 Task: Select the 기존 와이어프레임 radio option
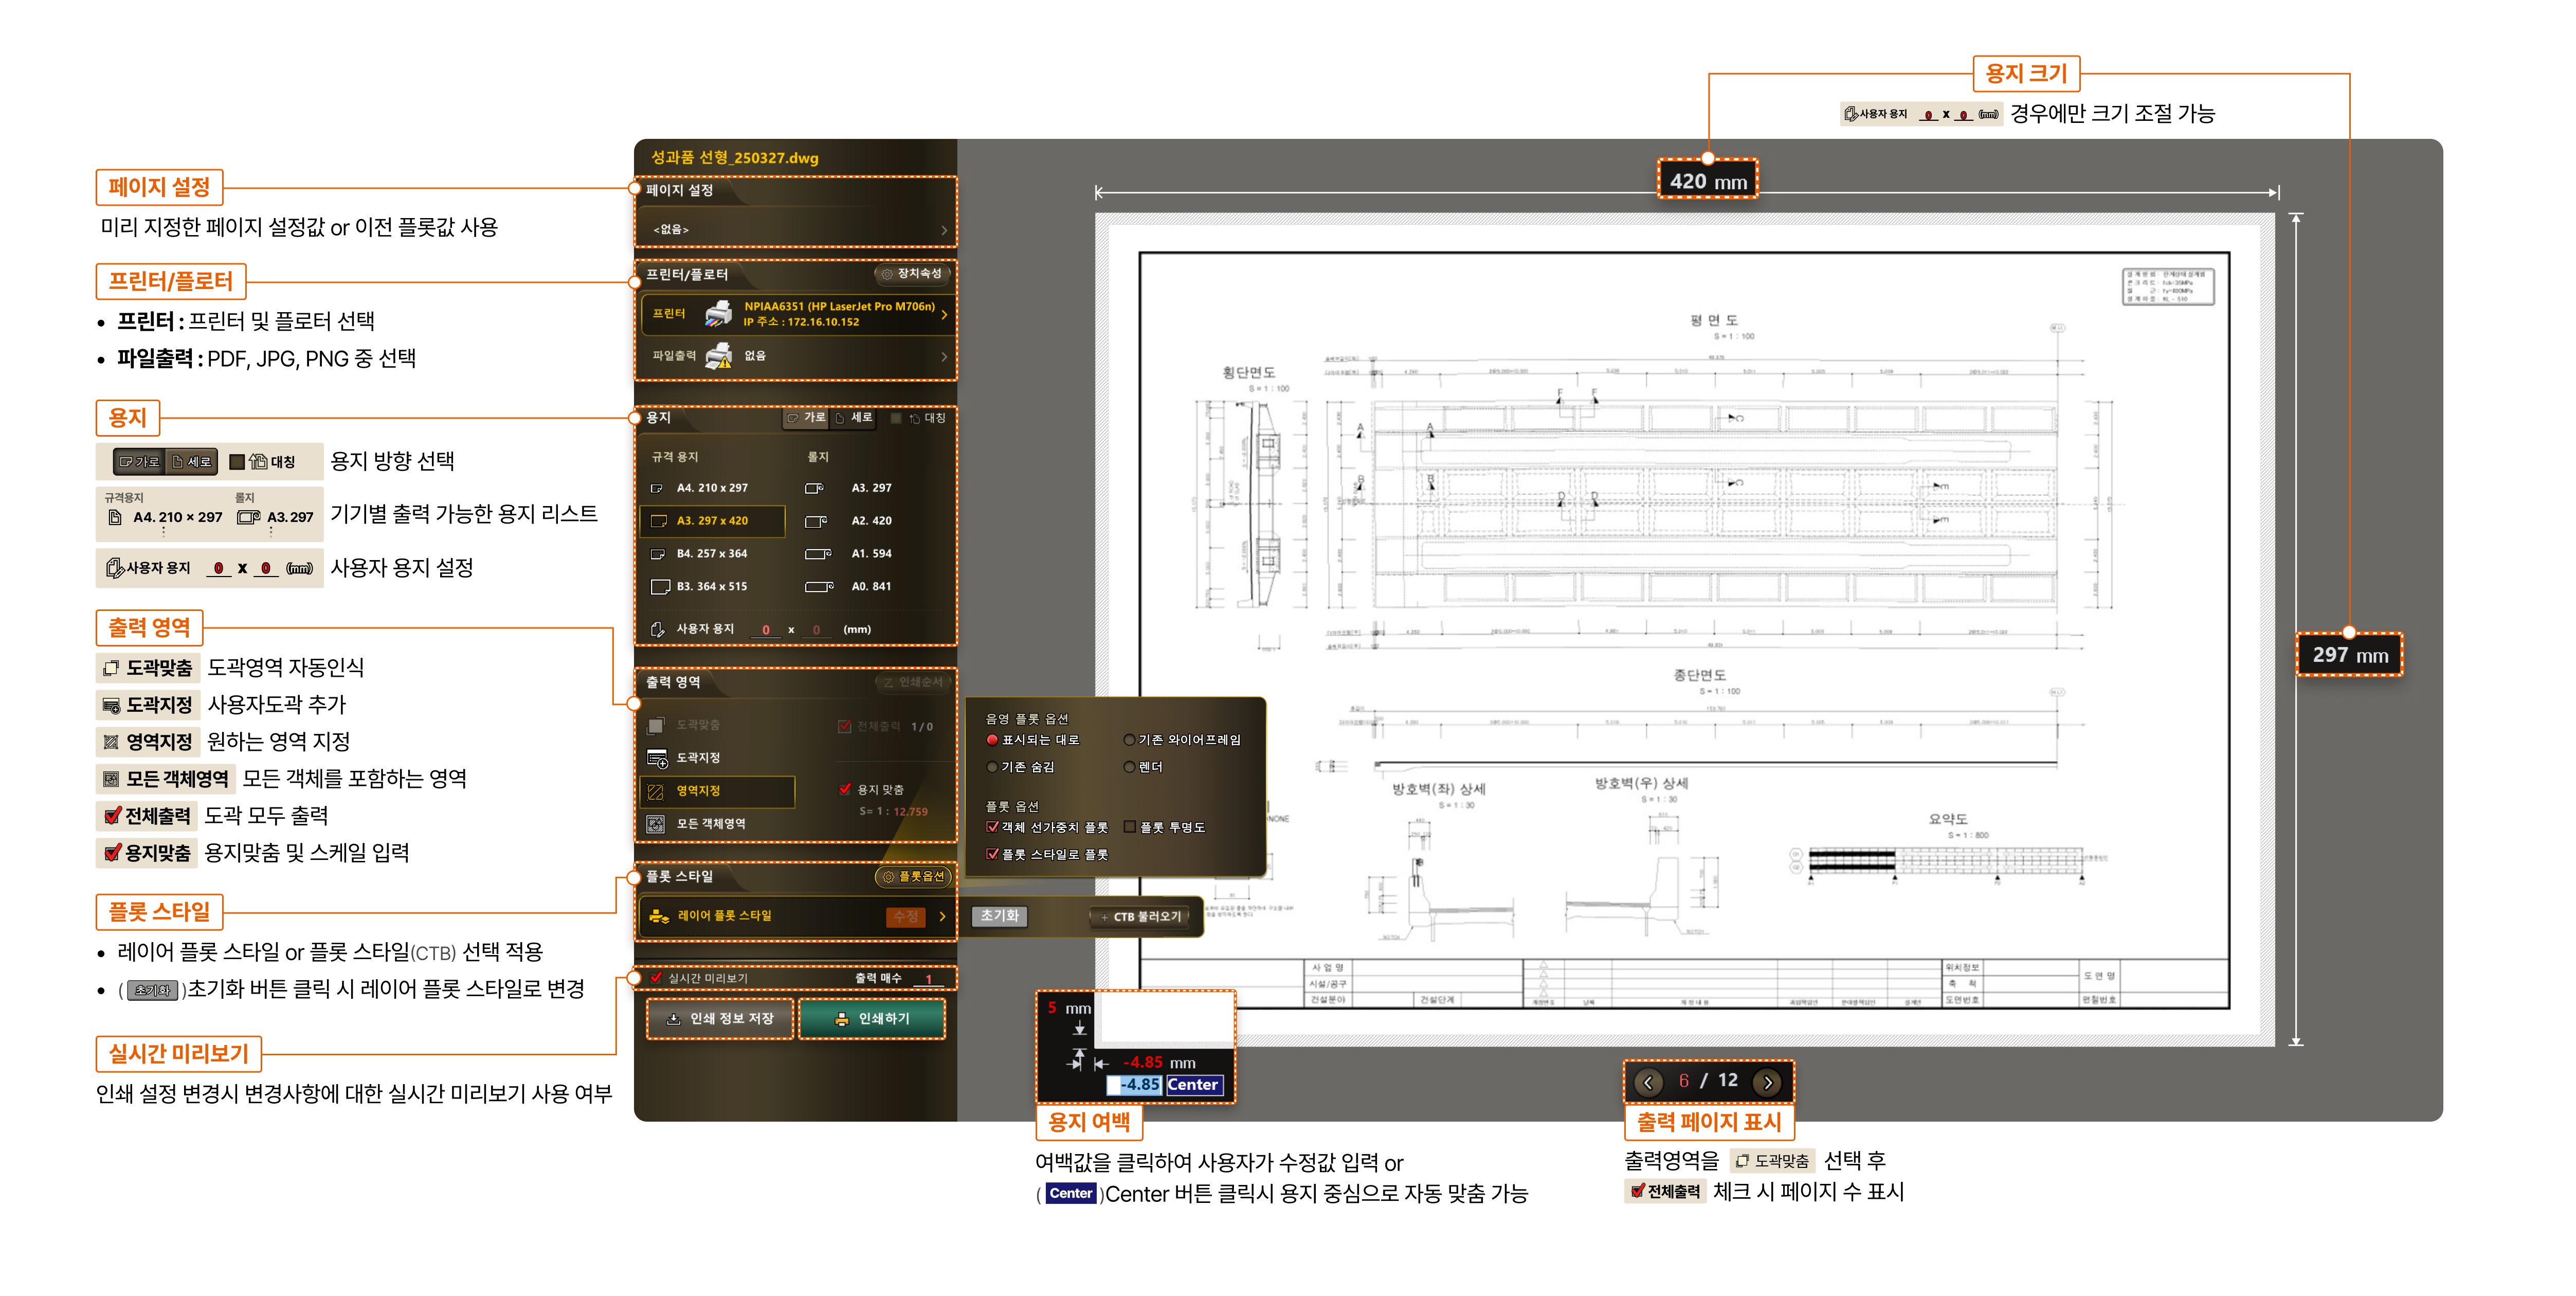(1129, 740)
